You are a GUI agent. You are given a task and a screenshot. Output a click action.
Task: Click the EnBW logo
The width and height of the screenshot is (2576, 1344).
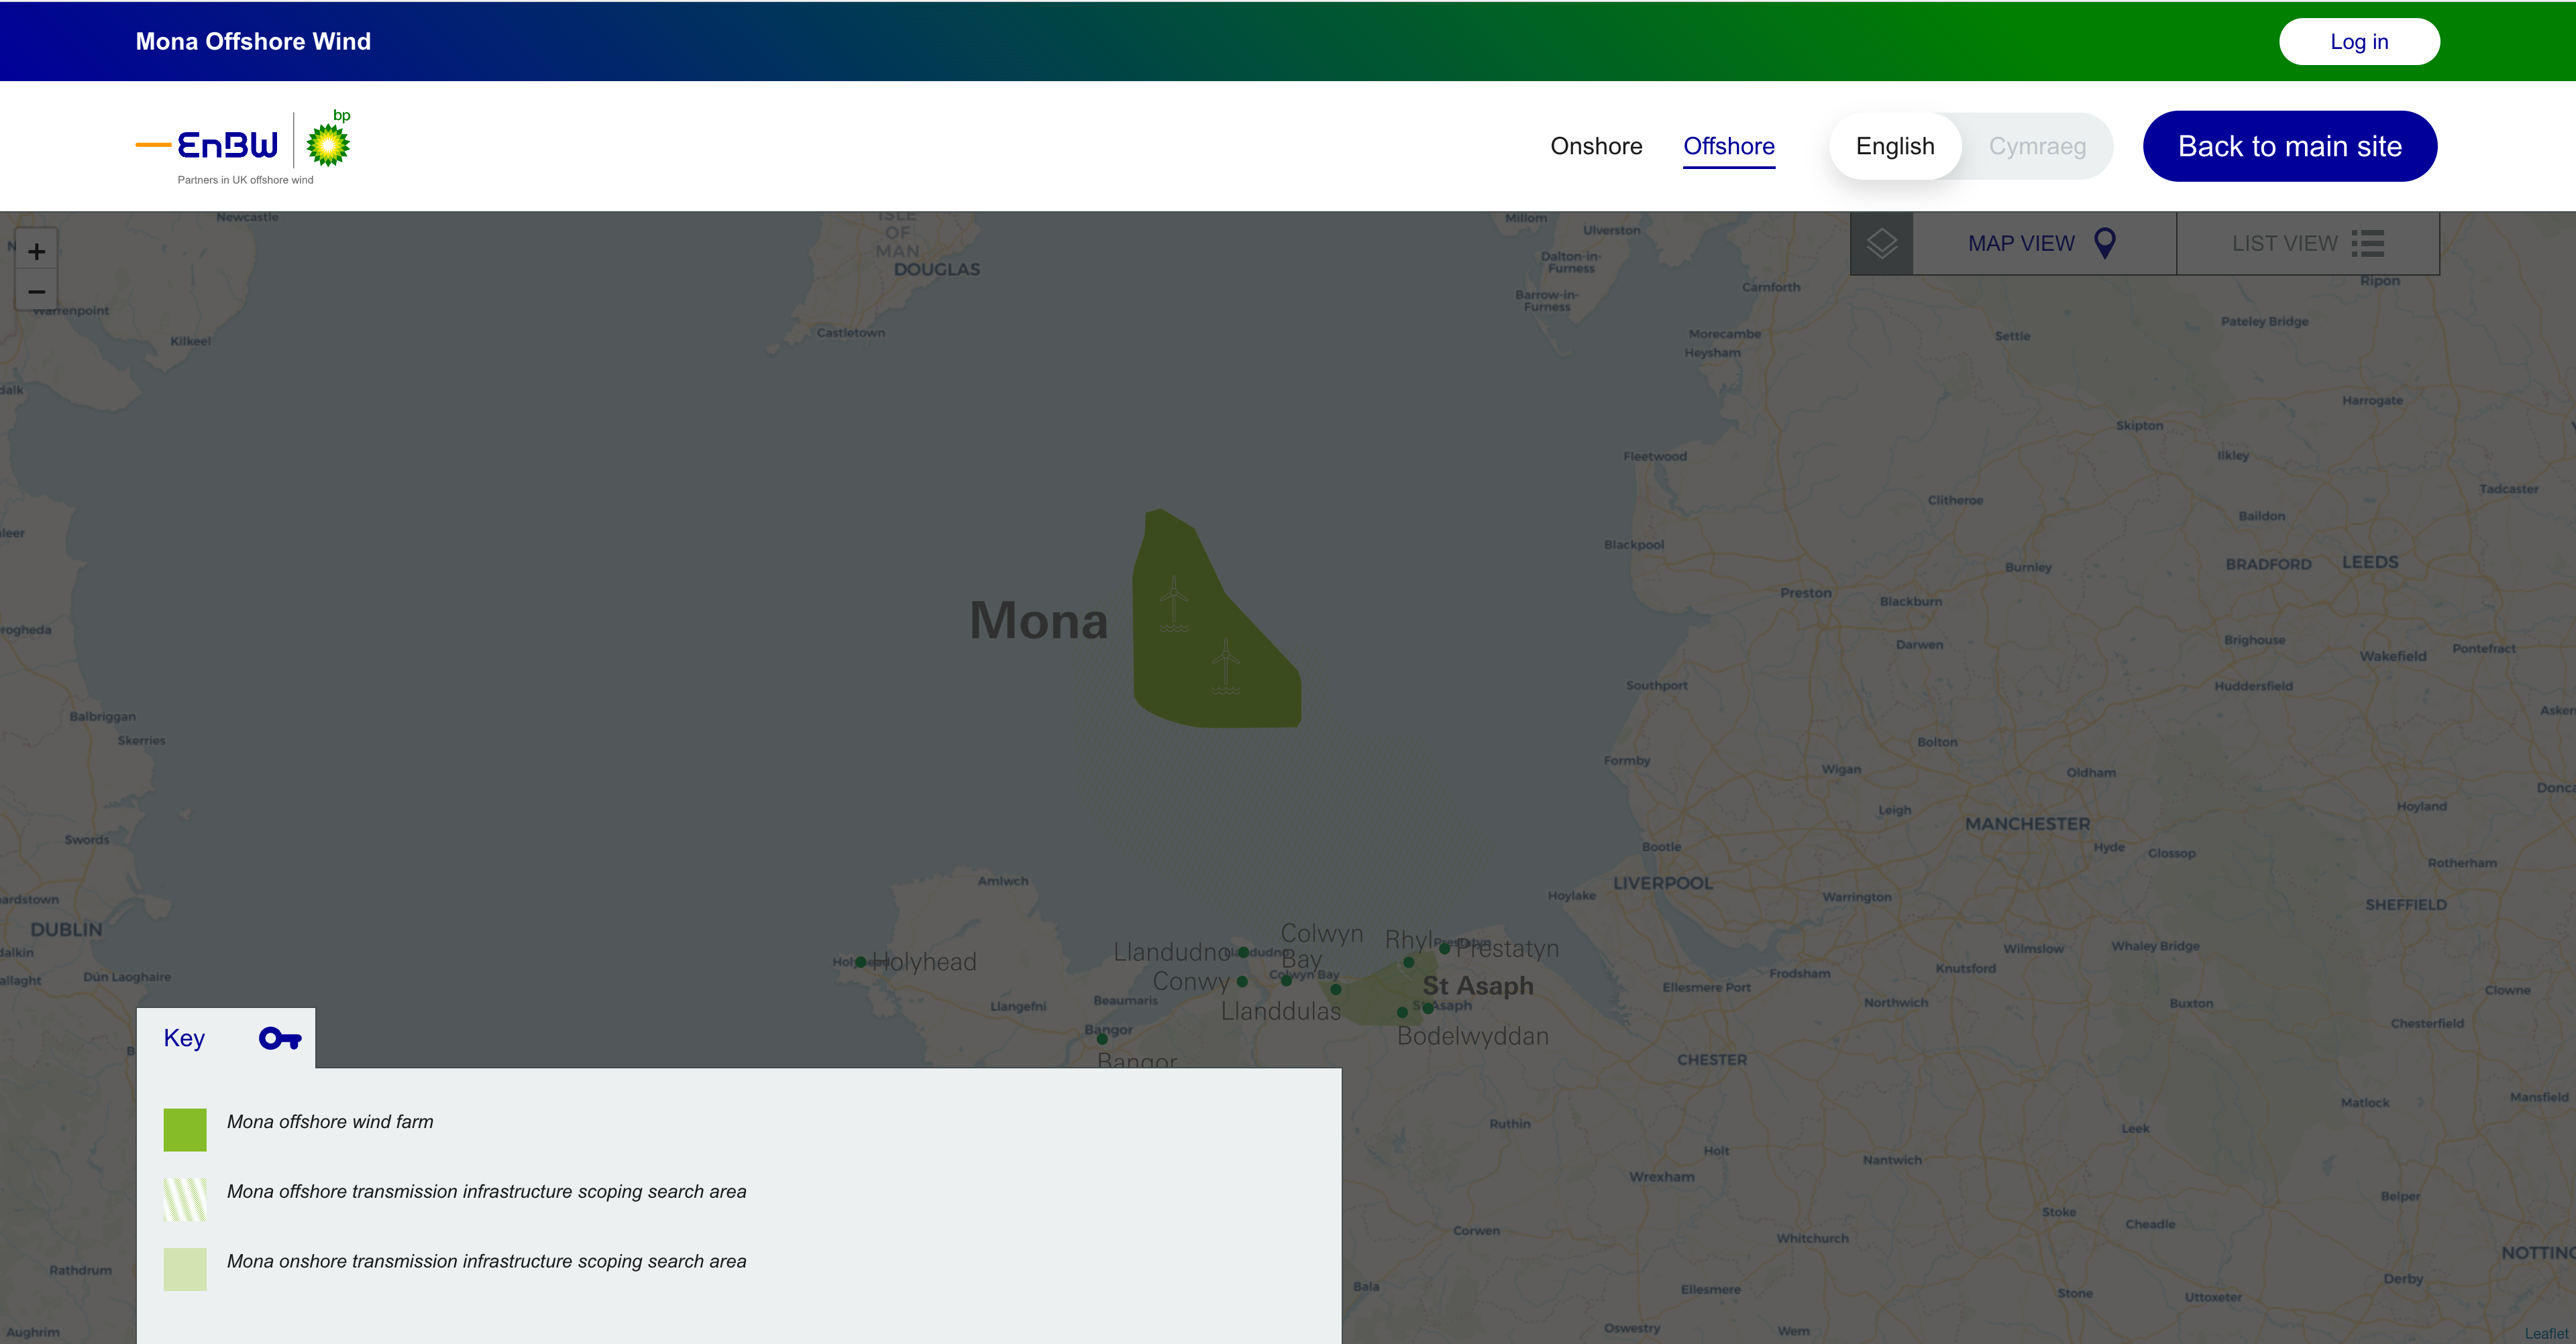click(x=208, y=145)
